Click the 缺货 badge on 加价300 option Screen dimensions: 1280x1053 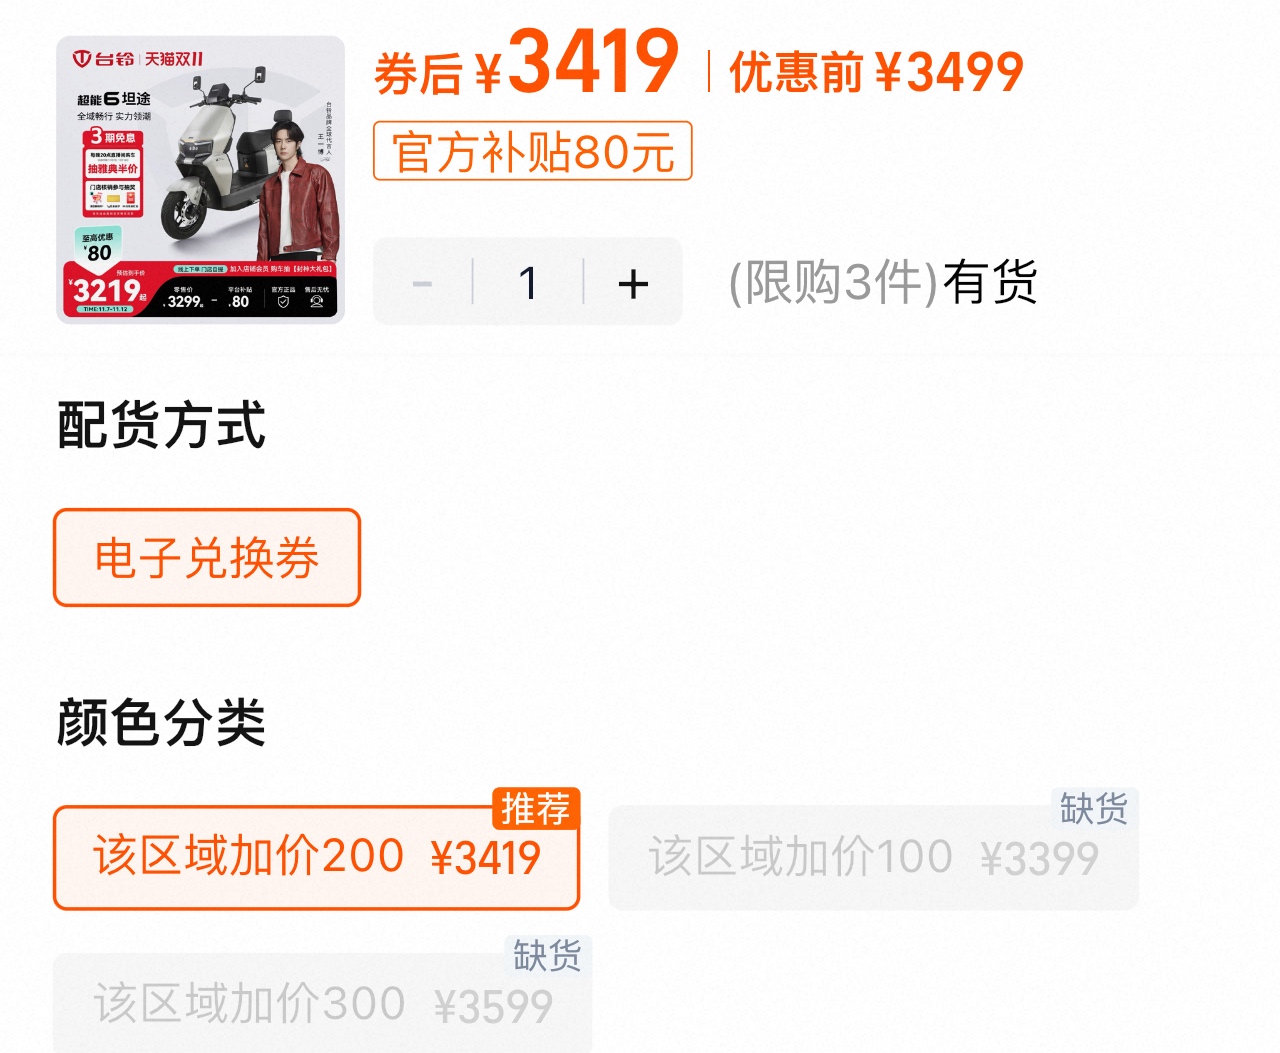[547, 955]
